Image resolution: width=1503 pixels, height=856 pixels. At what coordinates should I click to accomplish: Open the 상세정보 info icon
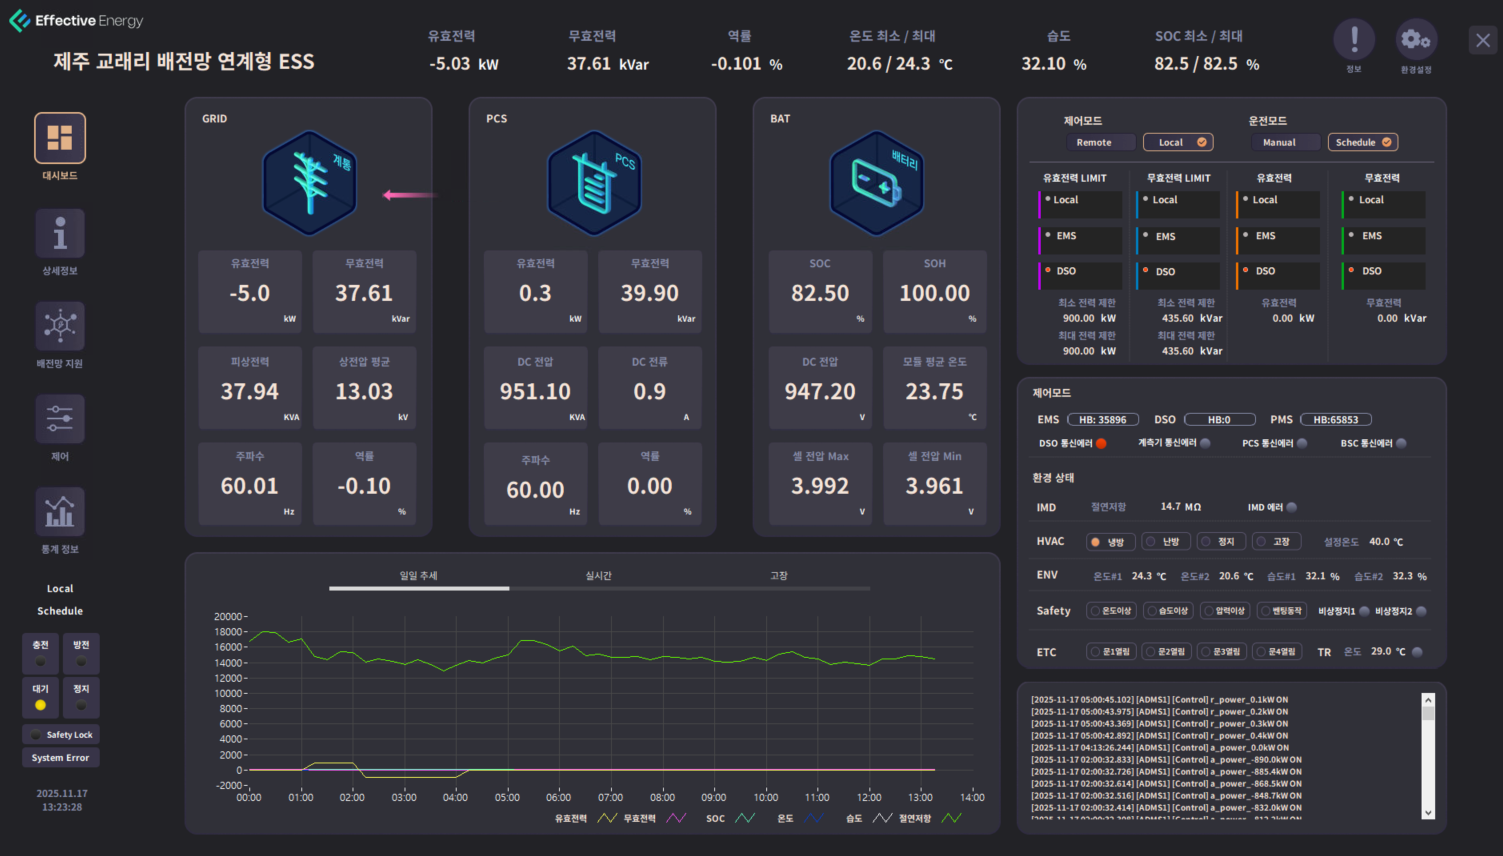60,233
